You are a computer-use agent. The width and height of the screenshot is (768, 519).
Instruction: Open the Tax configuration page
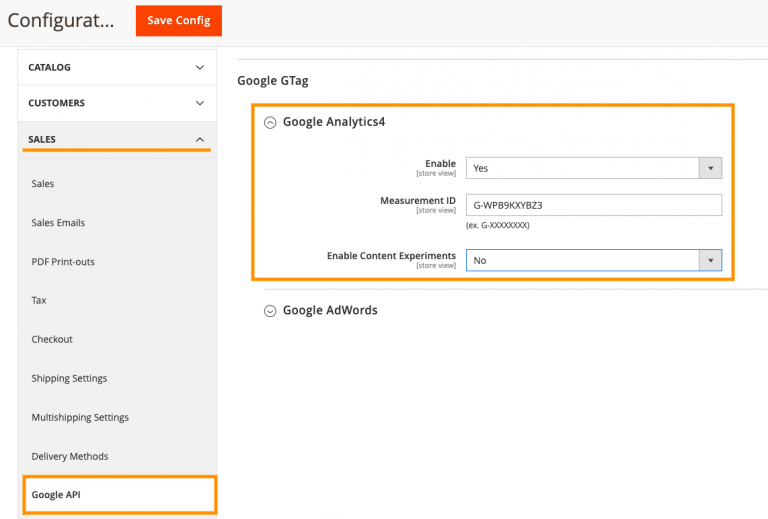click(39, 300)
